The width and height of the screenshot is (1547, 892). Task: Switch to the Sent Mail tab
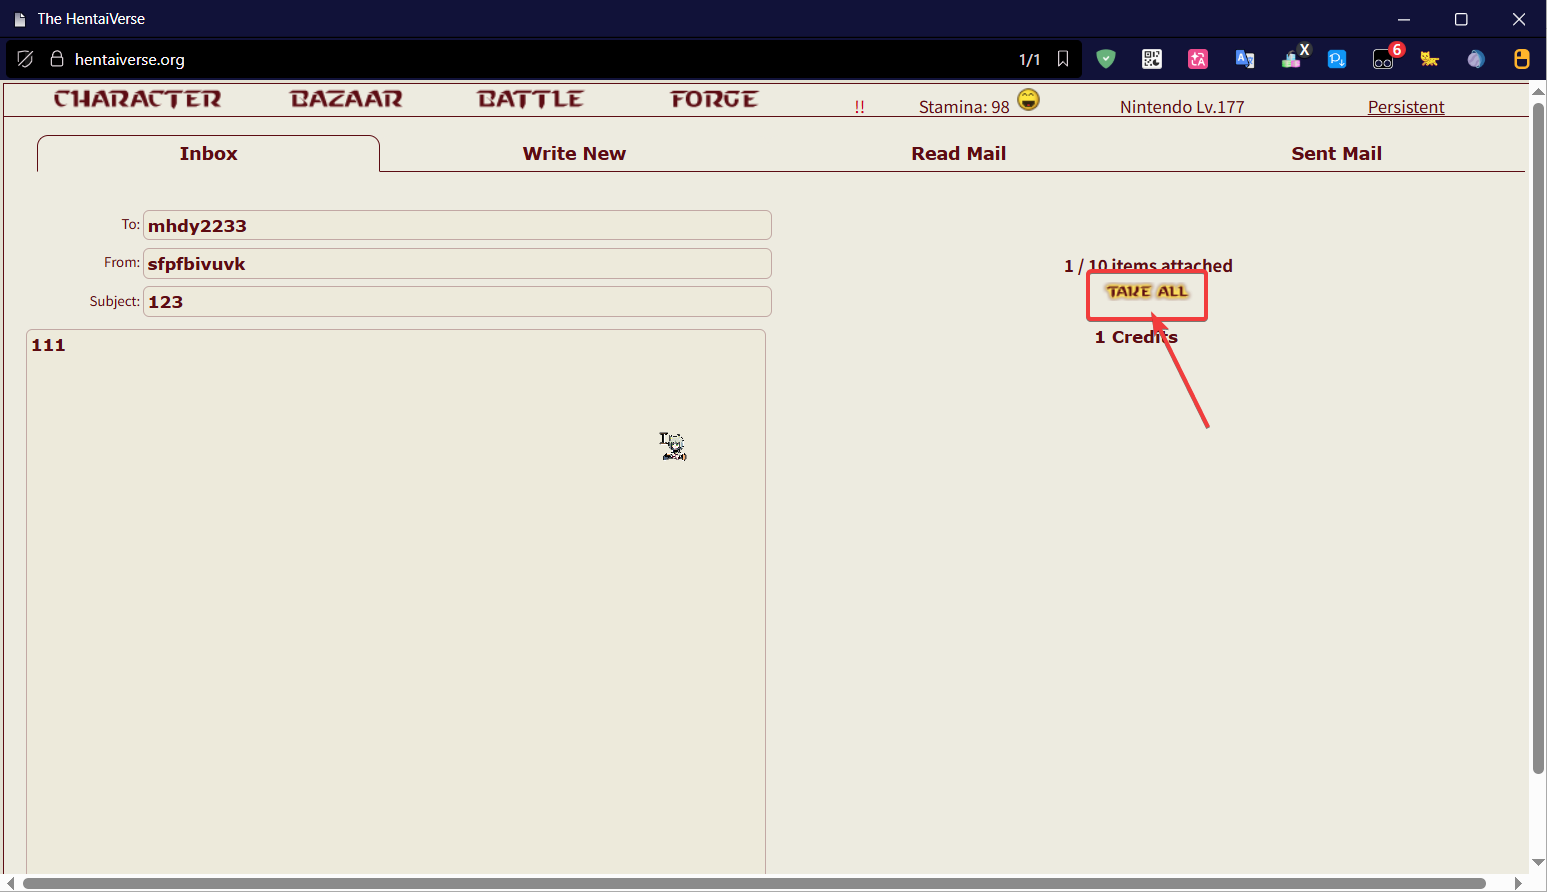1336,153
